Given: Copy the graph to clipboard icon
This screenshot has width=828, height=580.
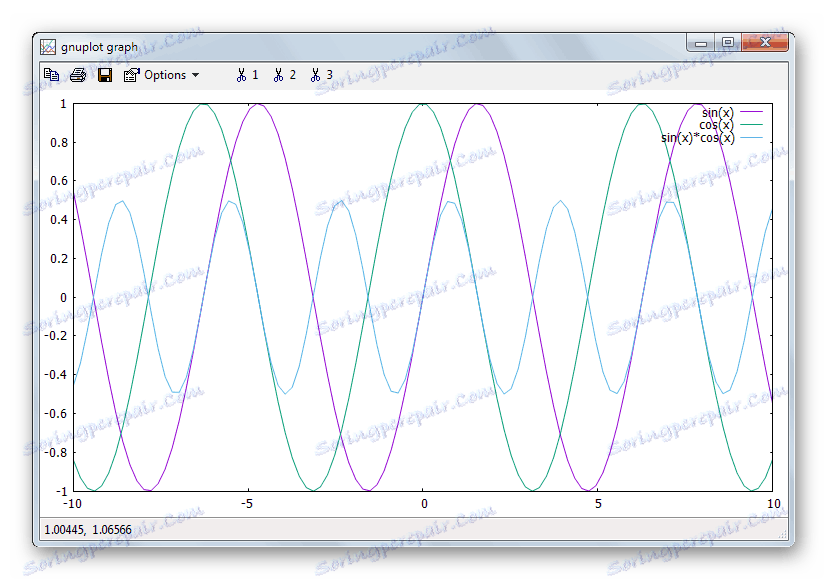Looking at the screenshot, I should pyautogui.click(x=51, y=75).
